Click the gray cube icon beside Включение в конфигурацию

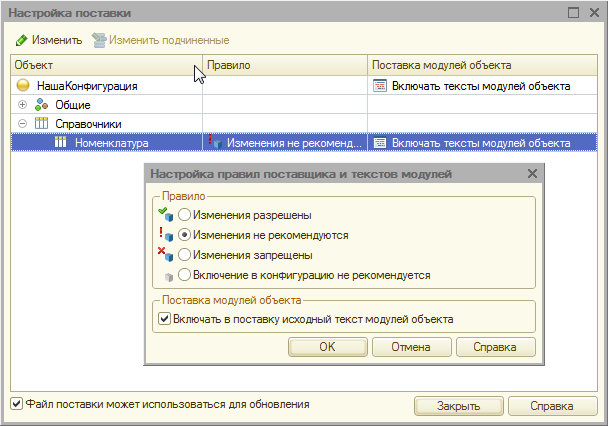[x=169, y=276]
